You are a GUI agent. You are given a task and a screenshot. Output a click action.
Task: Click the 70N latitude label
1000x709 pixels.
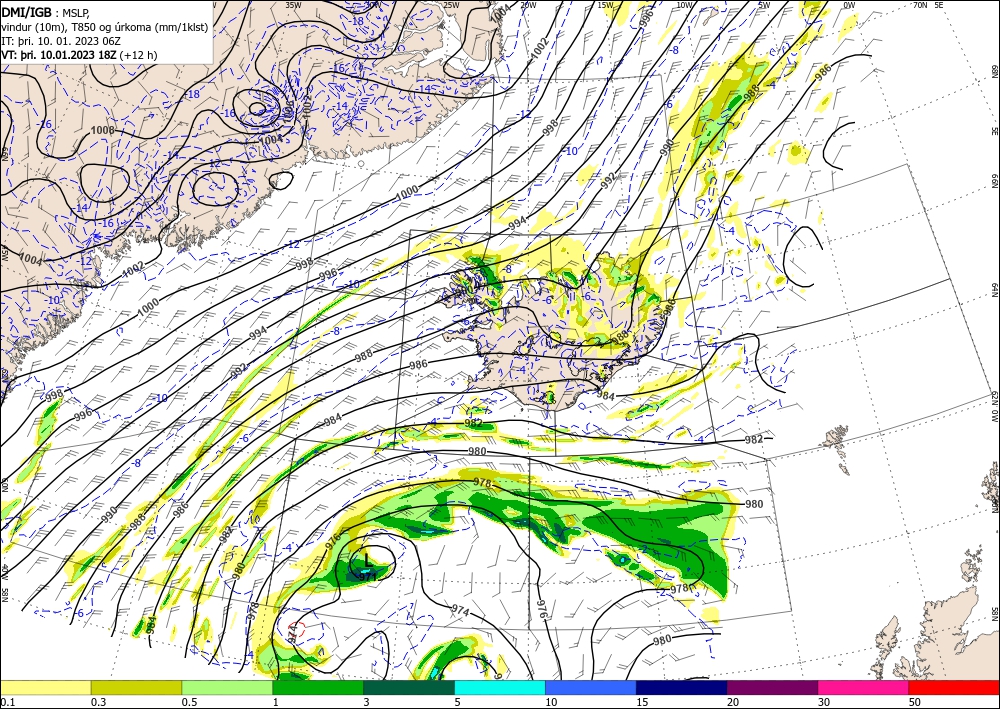coord(920,5)
